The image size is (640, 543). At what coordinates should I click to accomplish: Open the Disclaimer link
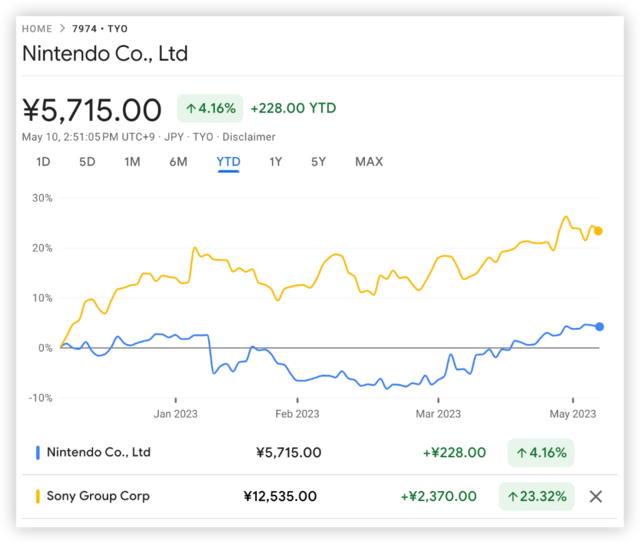250,137
